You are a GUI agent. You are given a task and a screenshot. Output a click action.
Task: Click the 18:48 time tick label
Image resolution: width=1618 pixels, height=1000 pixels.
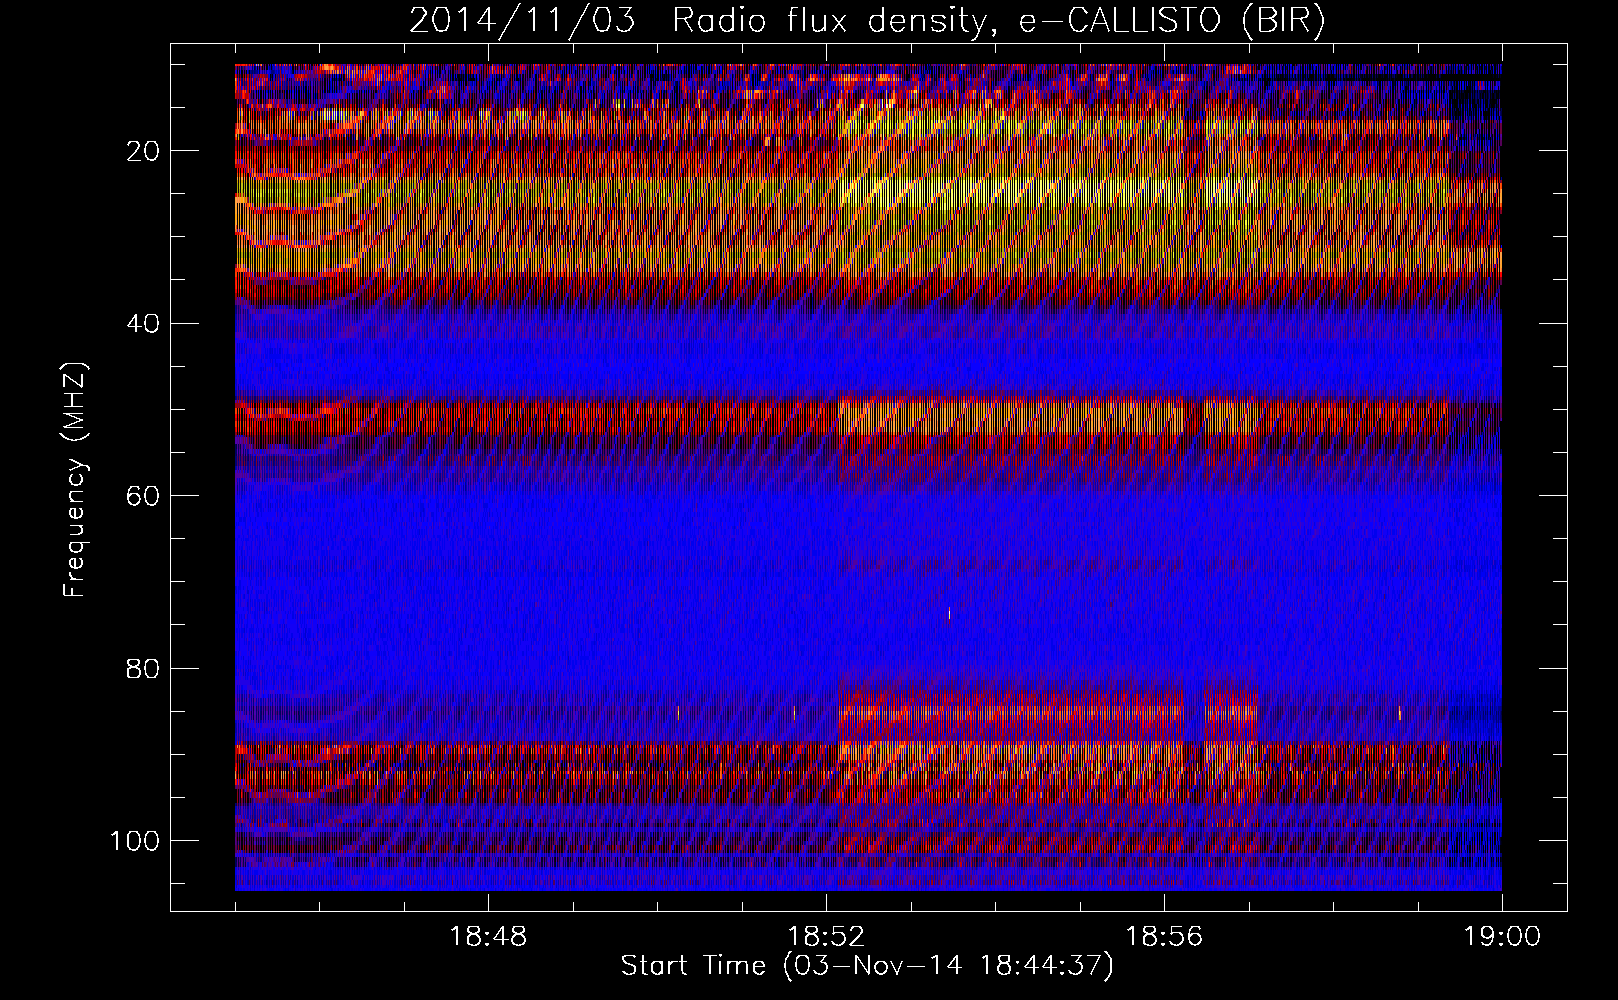[x=488, y=937]
